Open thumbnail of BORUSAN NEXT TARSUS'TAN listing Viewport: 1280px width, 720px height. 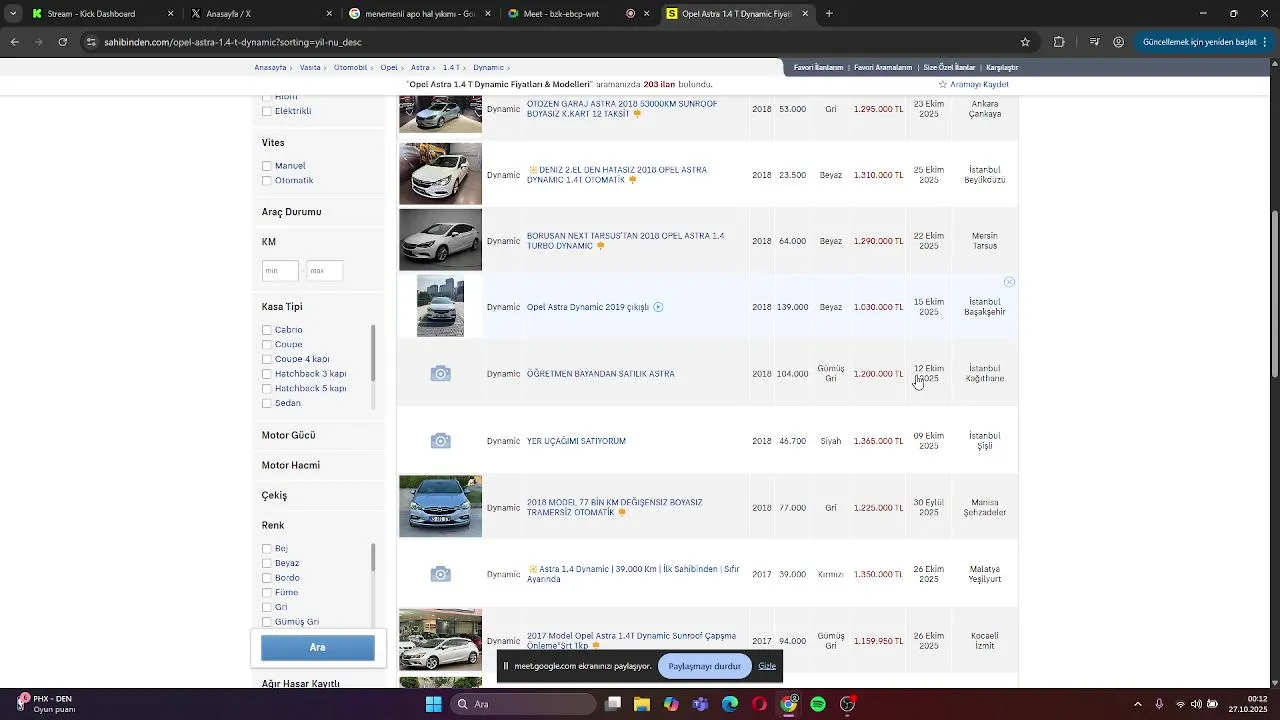tap(440, 240)
